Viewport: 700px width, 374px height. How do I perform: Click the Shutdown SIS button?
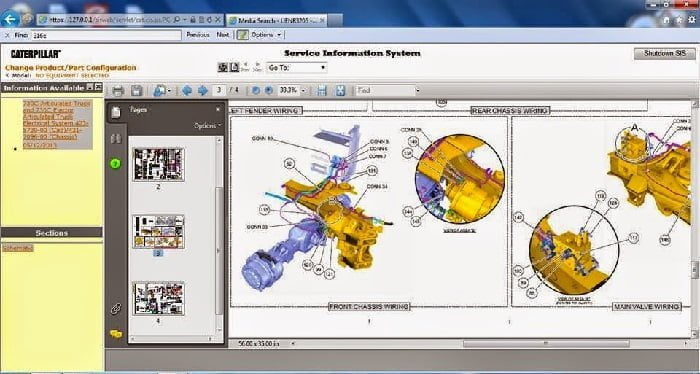click(x=665, y=54)
